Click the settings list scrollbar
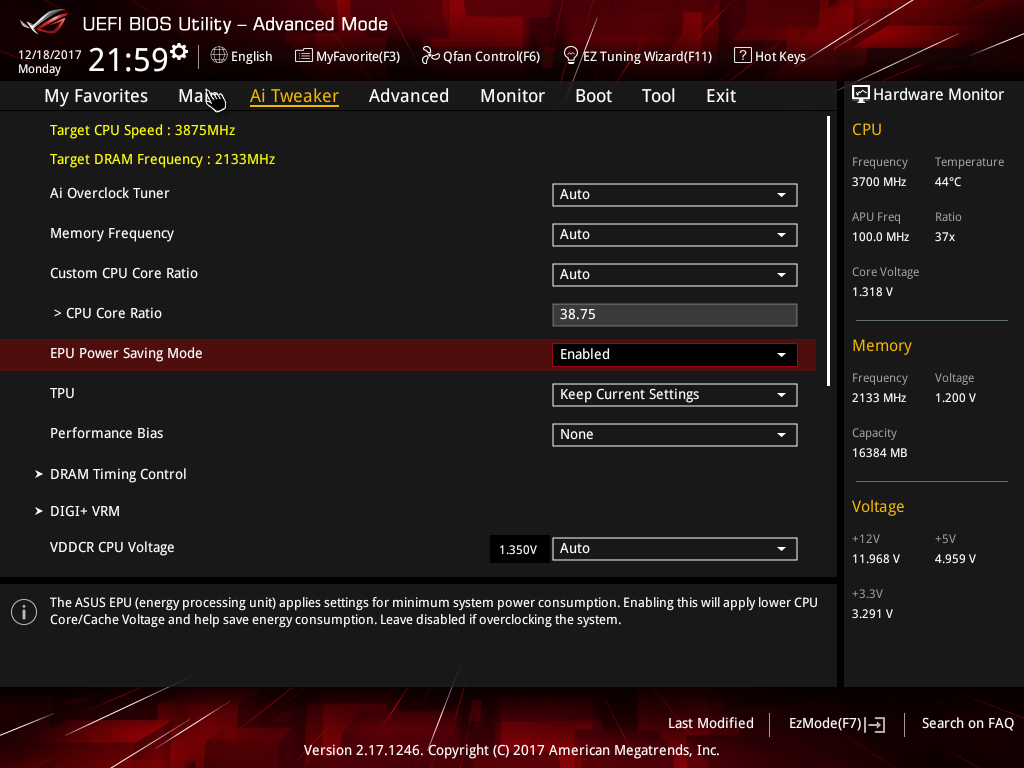1024x768 pixels. pos(829,251)
